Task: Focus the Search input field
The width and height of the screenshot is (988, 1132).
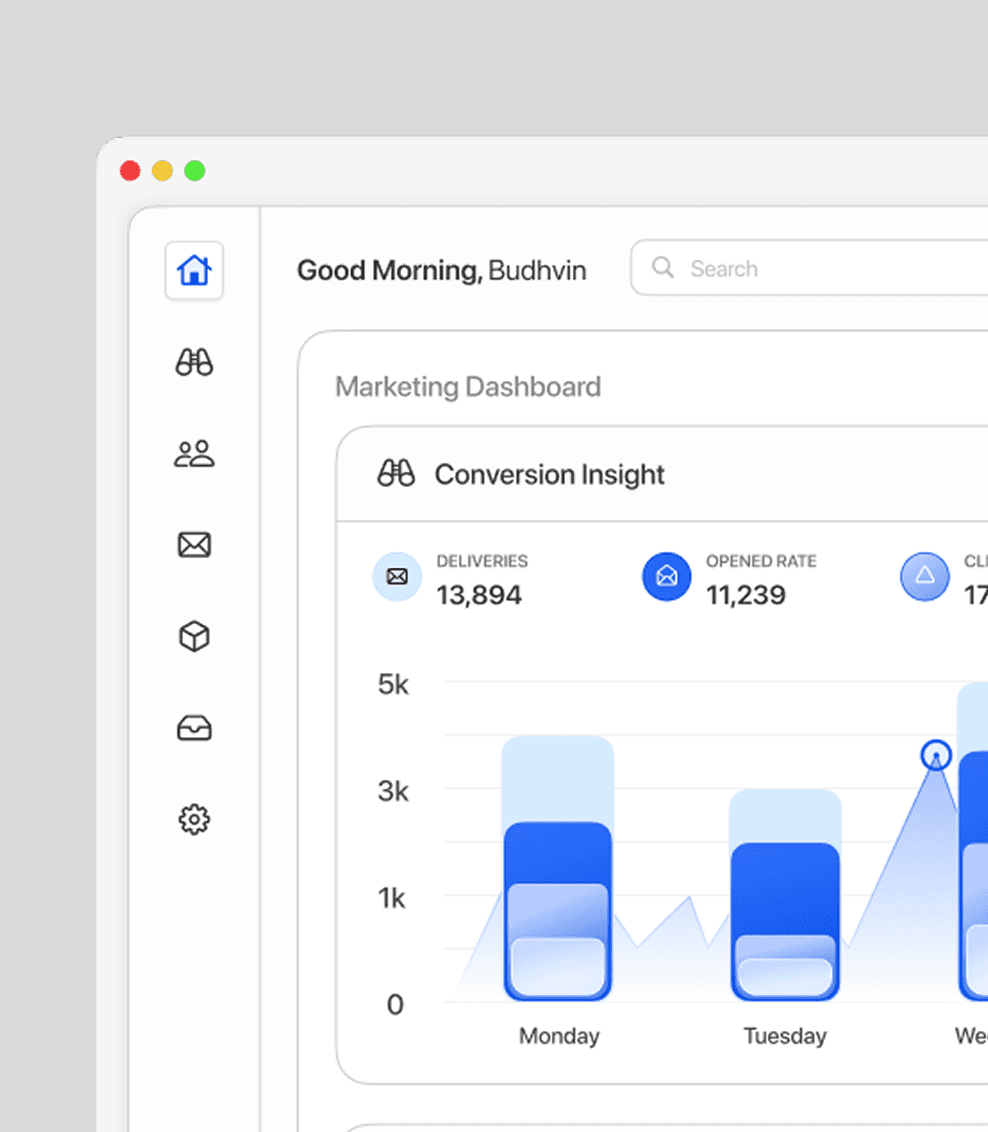Action: click(x=809, y=268)
